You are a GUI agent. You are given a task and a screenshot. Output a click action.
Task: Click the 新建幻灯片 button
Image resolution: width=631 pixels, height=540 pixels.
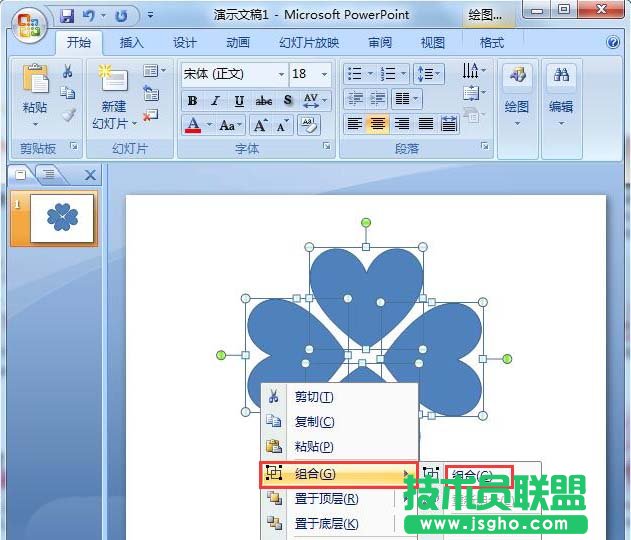coord(114,97)
